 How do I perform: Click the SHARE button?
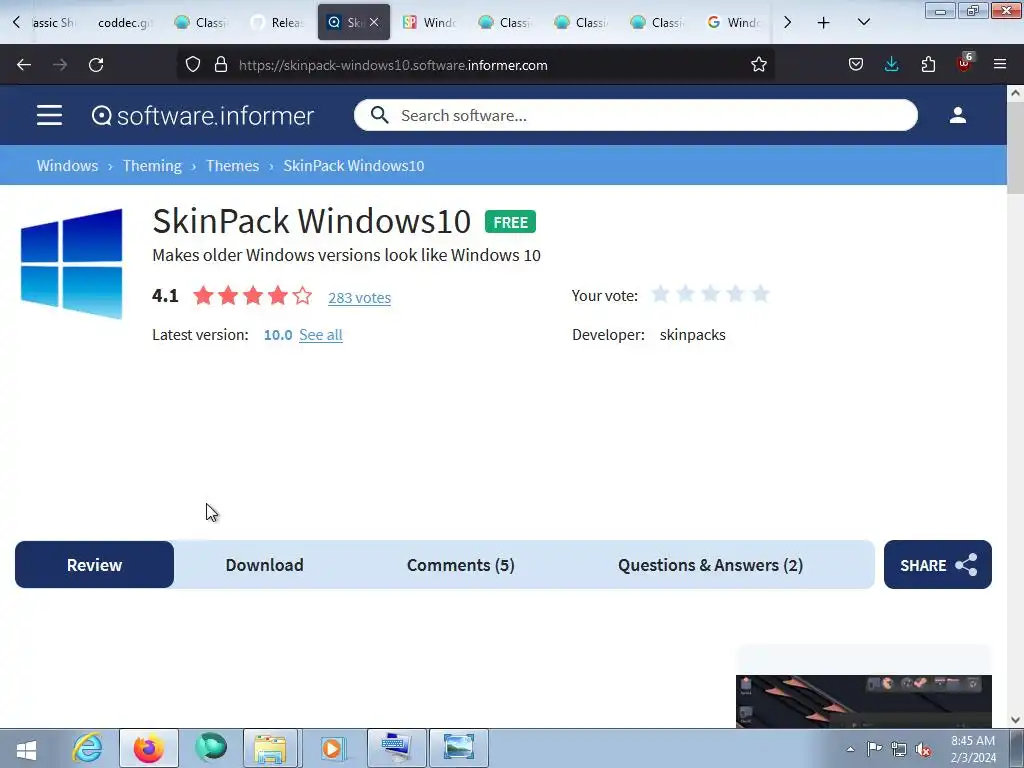coord(938,565)
